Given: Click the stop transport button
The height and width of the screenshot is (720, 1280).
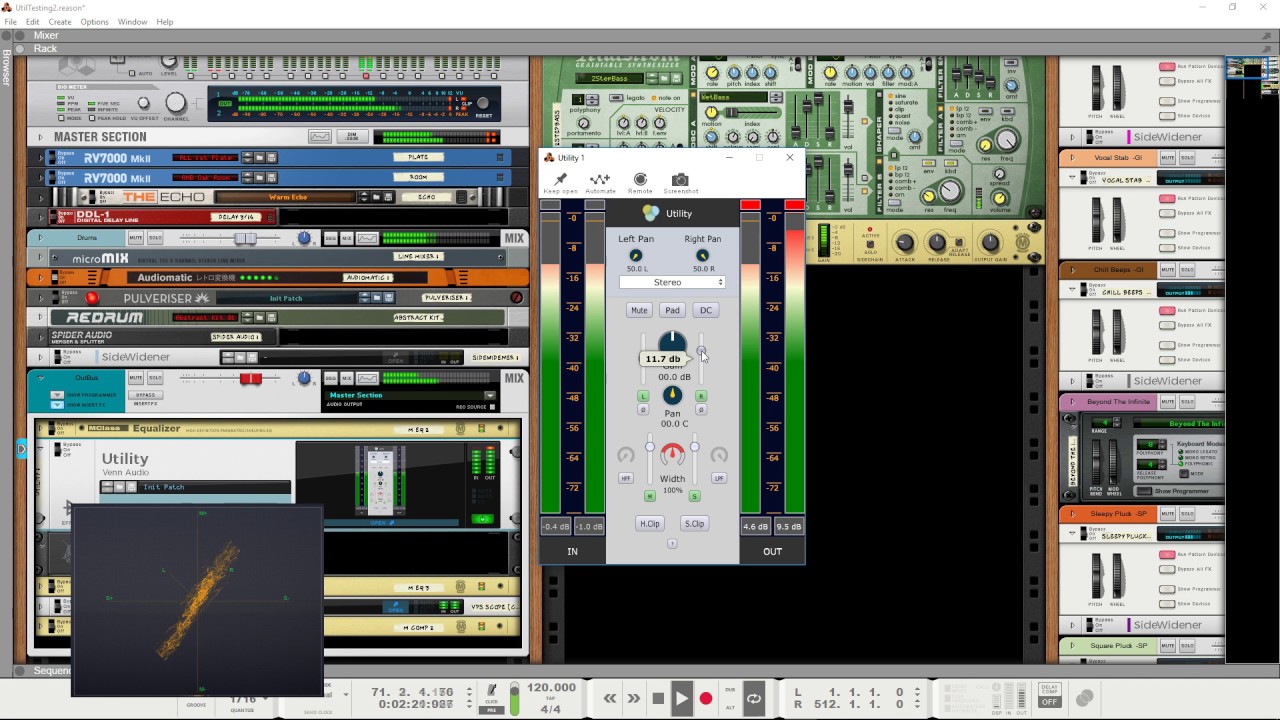Looking at the screenshot, I should click(x=658, y=698).
